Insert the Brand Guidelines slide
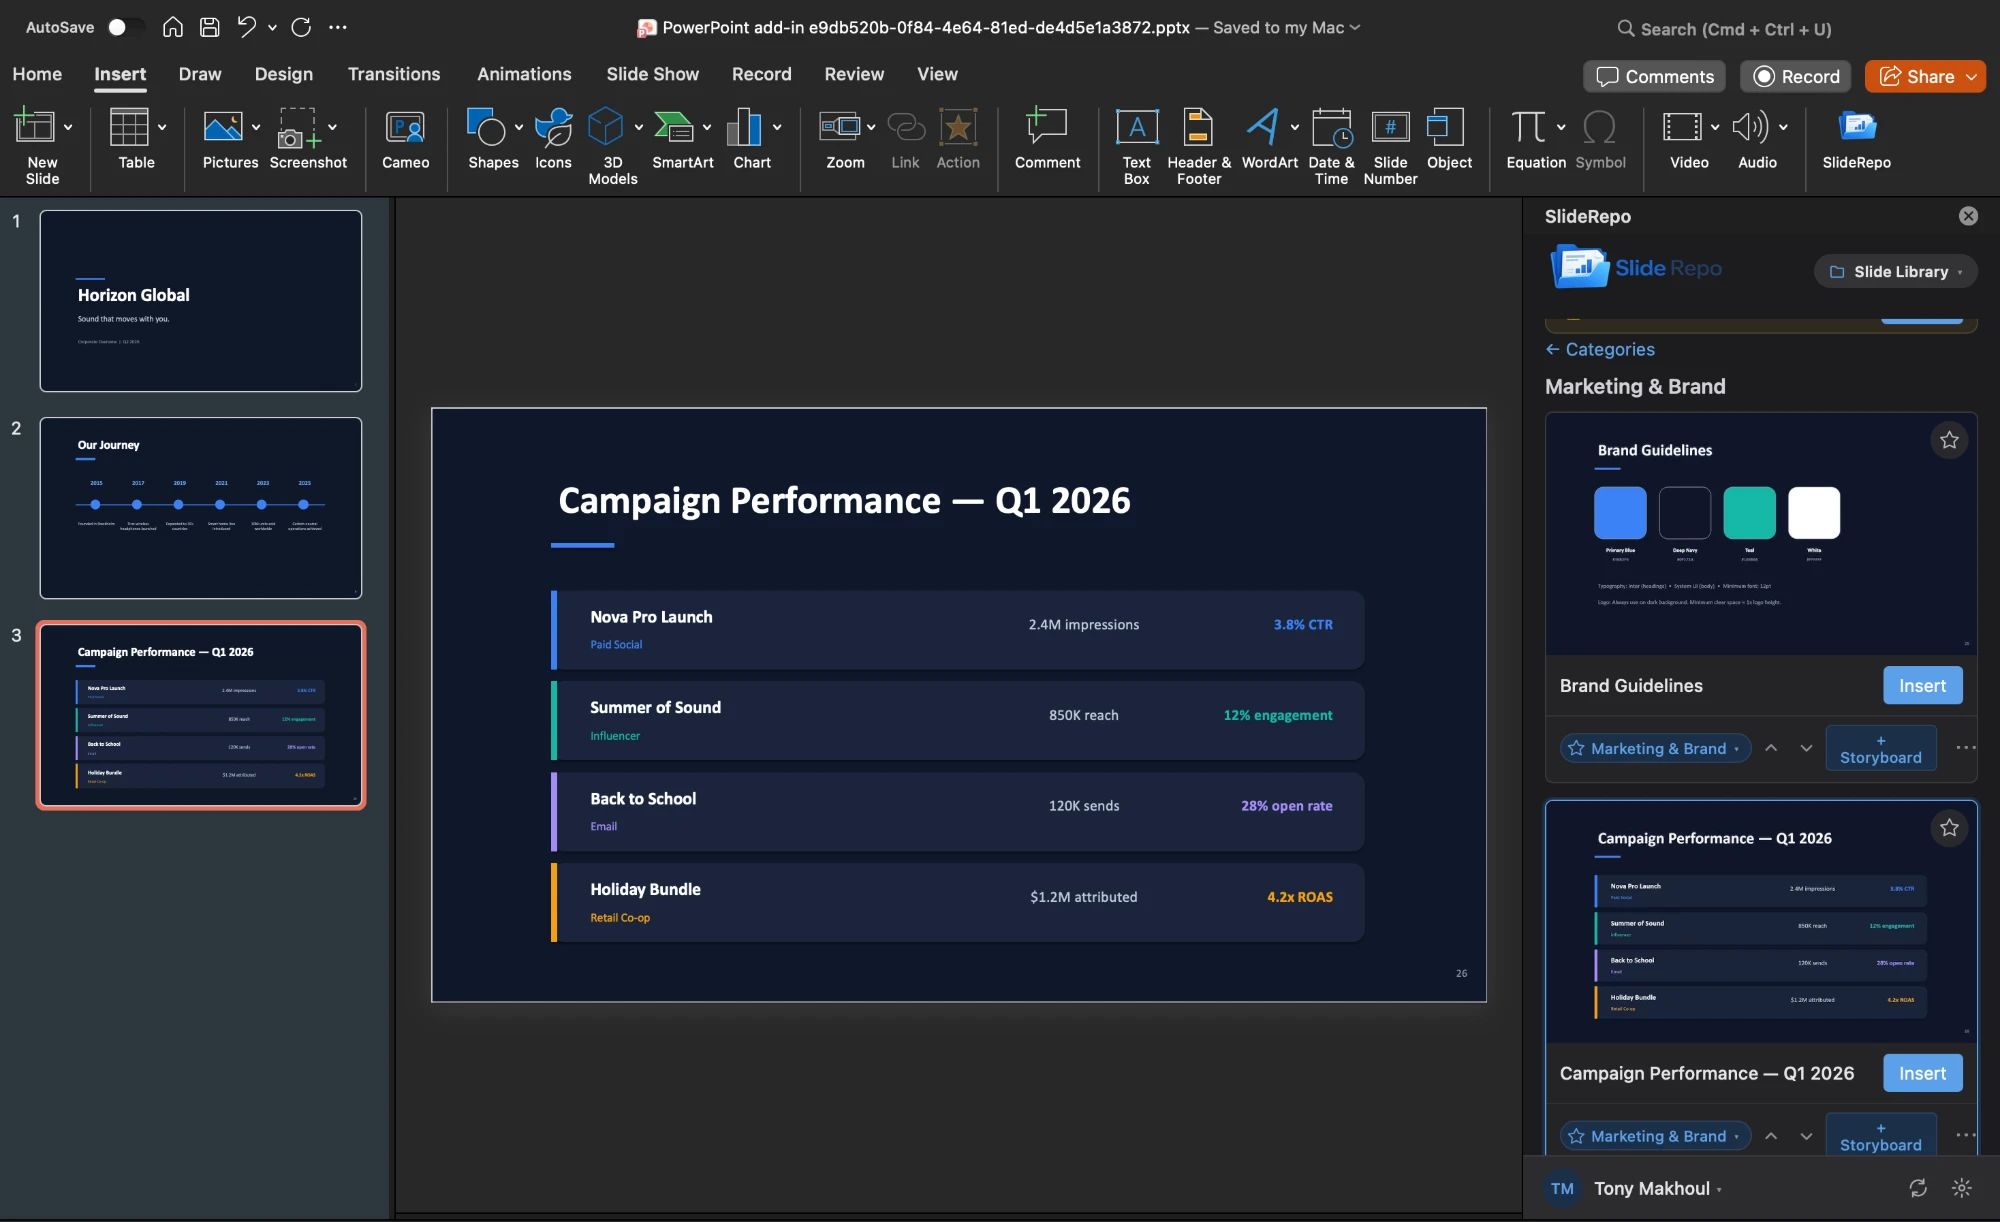The image size is (2000, 1222). point(1922,685)
